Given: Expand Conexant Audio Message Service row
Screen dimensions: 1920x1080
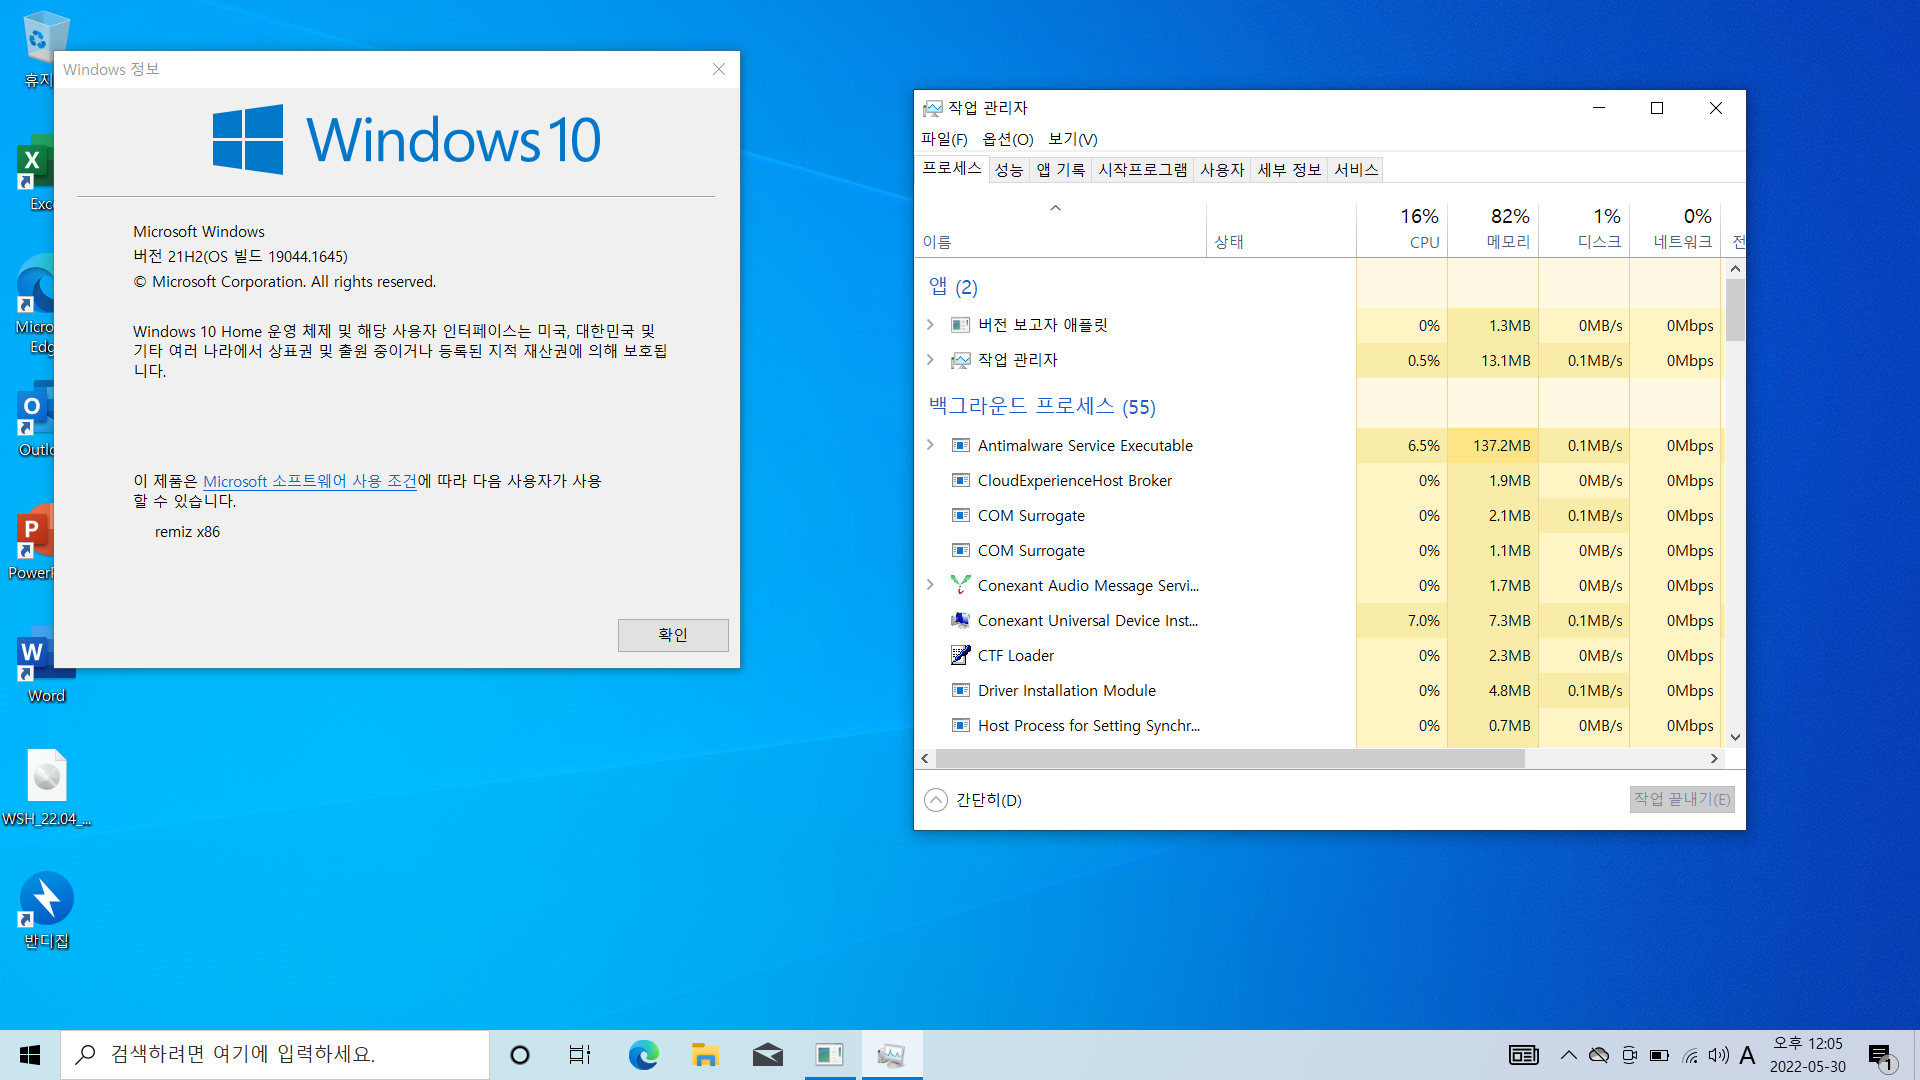Looking at the screenshot, I should click(x=930, y=585).
